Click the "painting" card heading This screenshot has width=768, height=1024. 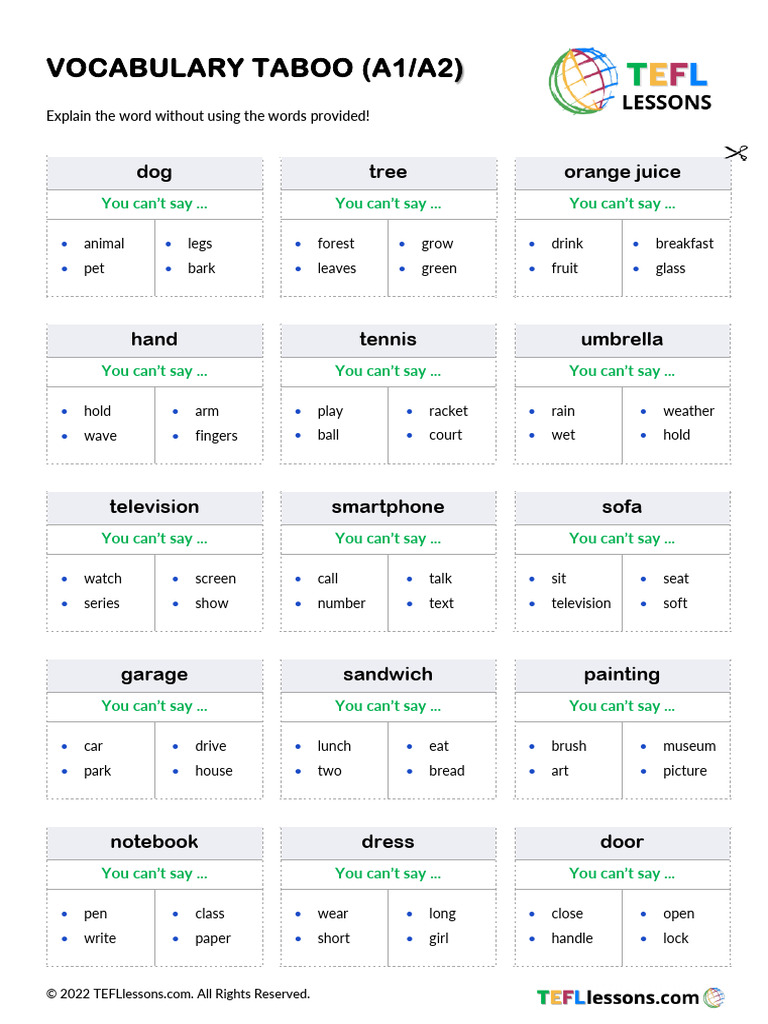click(x=622, y=674)
